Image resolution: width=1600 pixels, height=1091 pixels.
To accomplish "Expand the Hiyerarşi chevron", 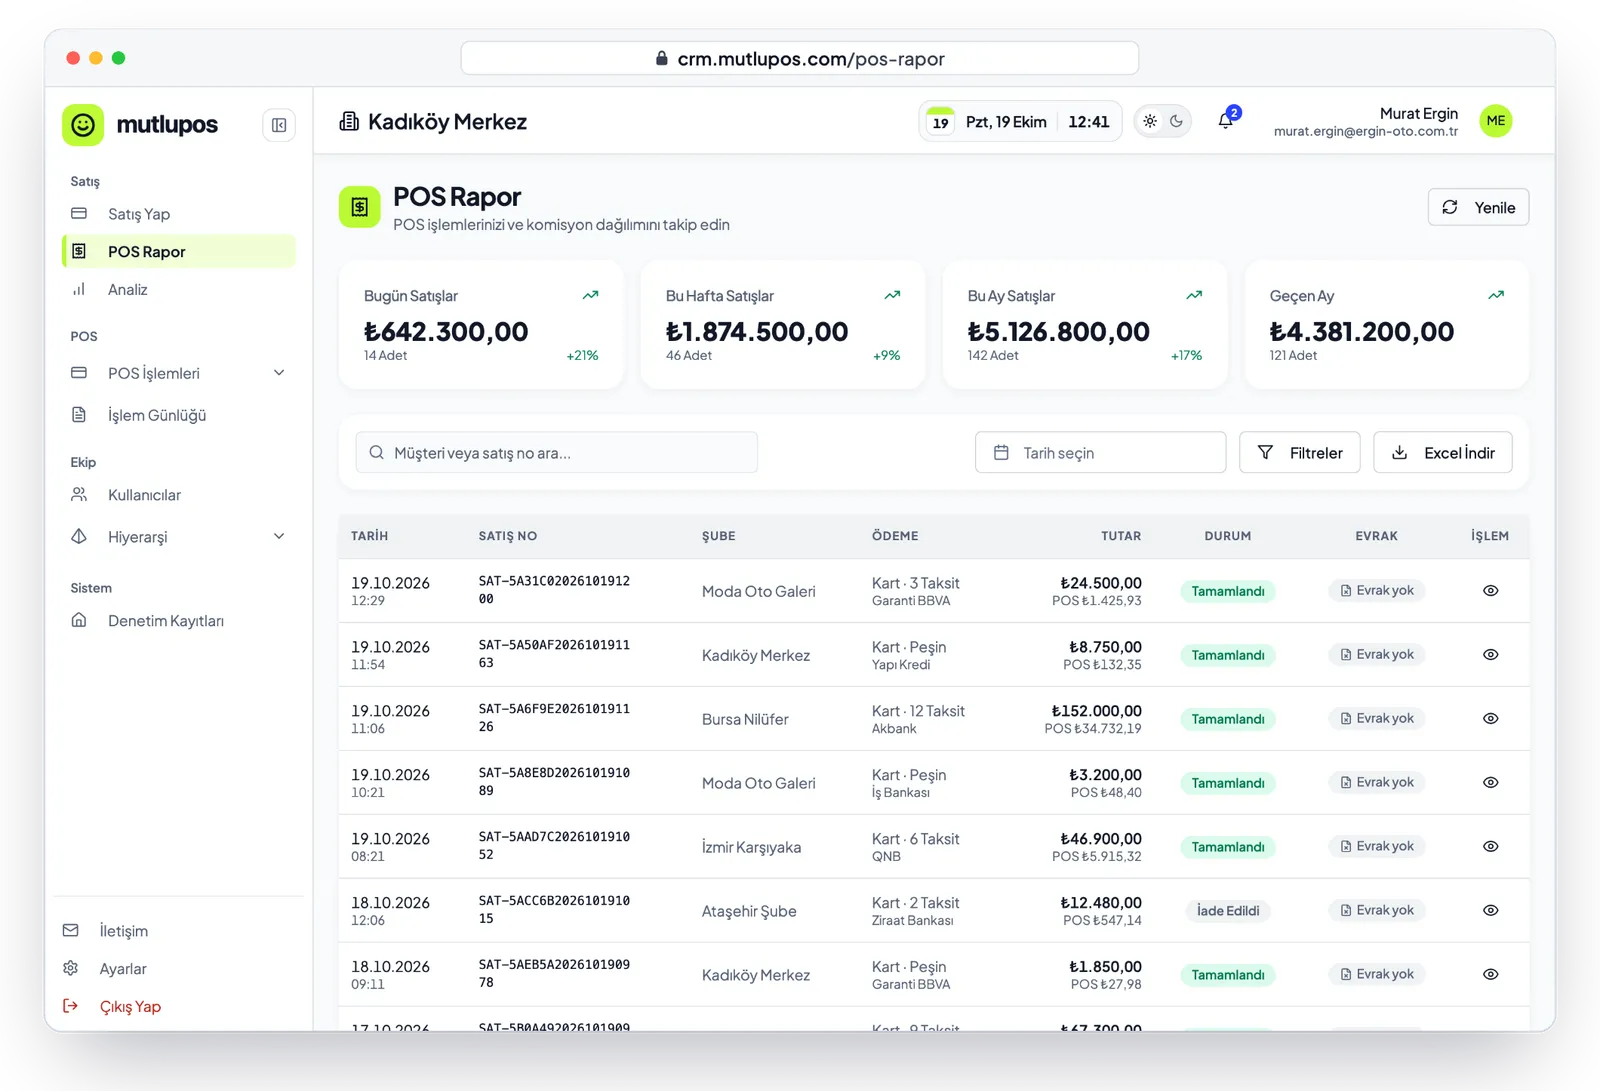I will pos(279,537).
